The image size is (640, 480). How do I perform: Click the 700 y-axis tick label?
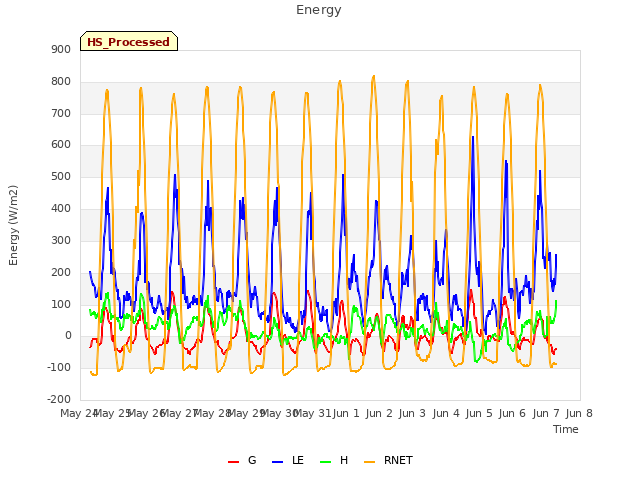[x=61, y=113]
